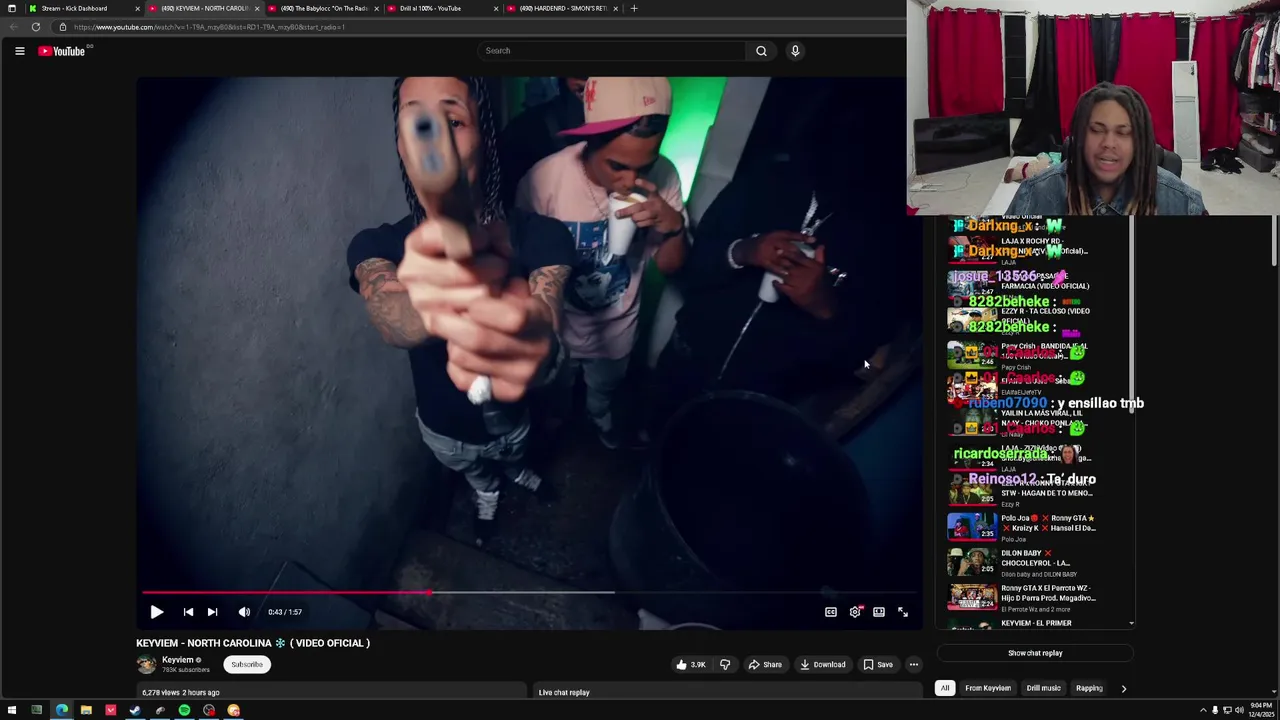The width and height of the screenshot is (1280, 720).
Task: Open the Keyviem channel name link
Action: 178,660
